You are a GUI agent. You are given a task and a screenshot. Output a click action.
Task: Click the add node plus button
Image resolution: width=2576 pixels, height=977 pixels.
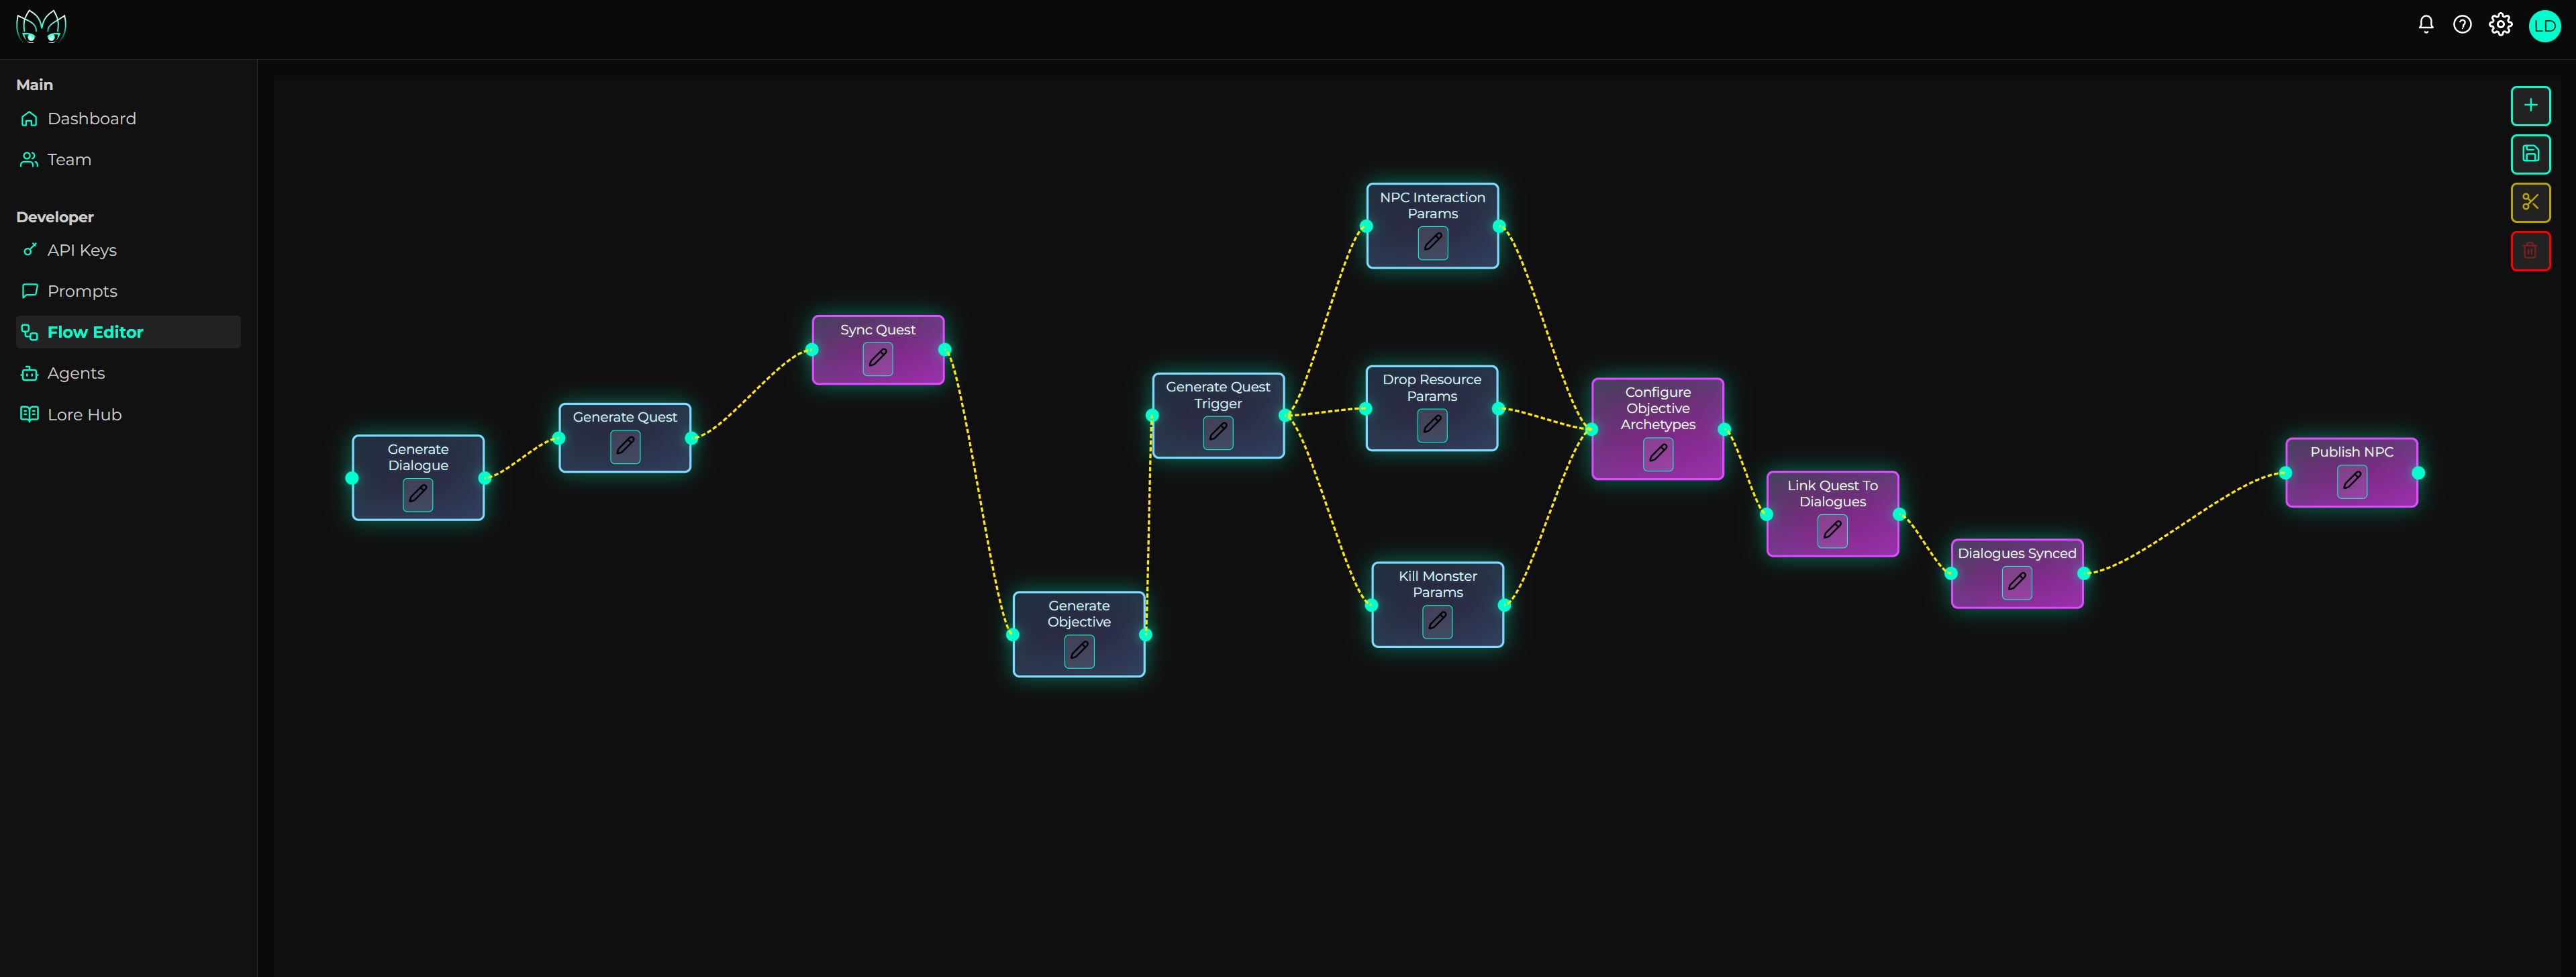pos(2530,106)
